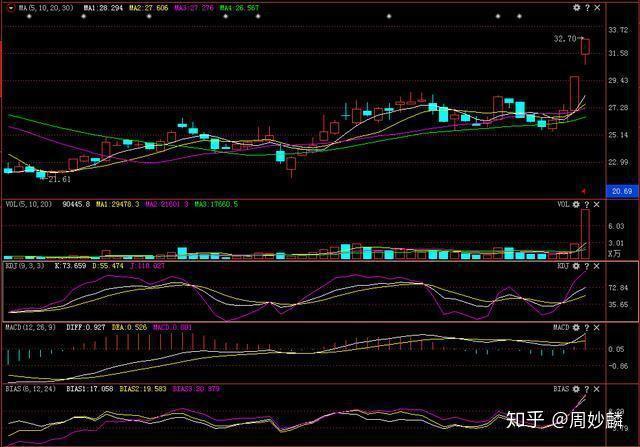Close the MACD indicator panel
640x447 pixels.
coord(597,327)
